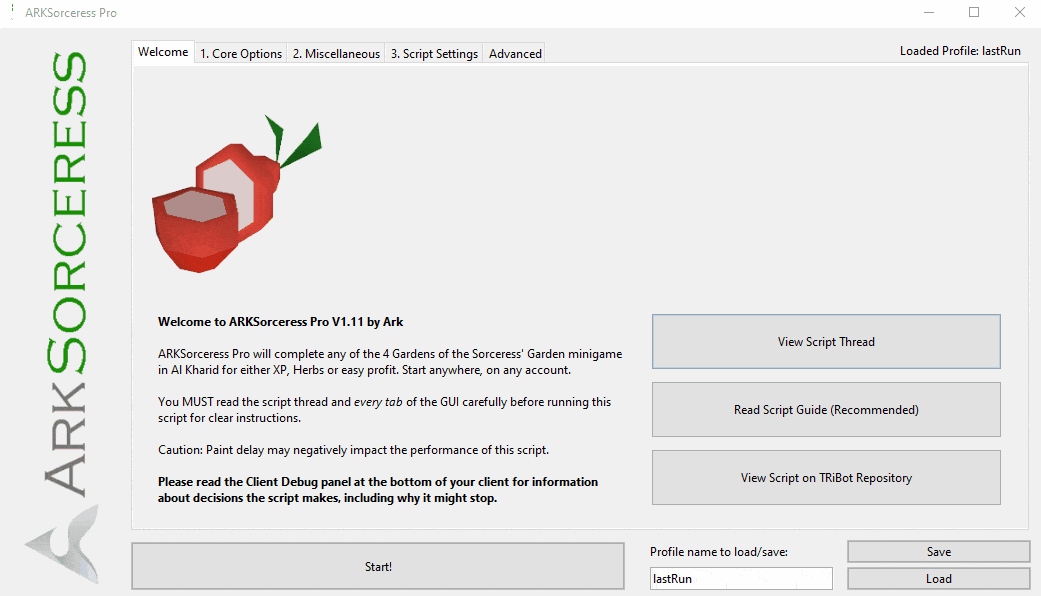Click the vertical ARKSorceress logo text
Screen dimensions: 1041x596
pos(66,273)
